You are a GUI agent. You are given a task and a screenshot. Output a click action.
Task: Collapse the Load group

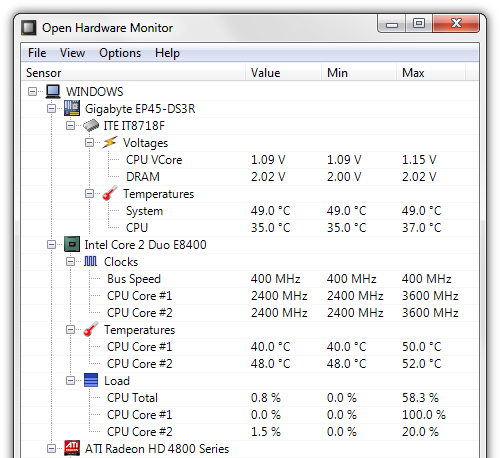pos(70,380)
